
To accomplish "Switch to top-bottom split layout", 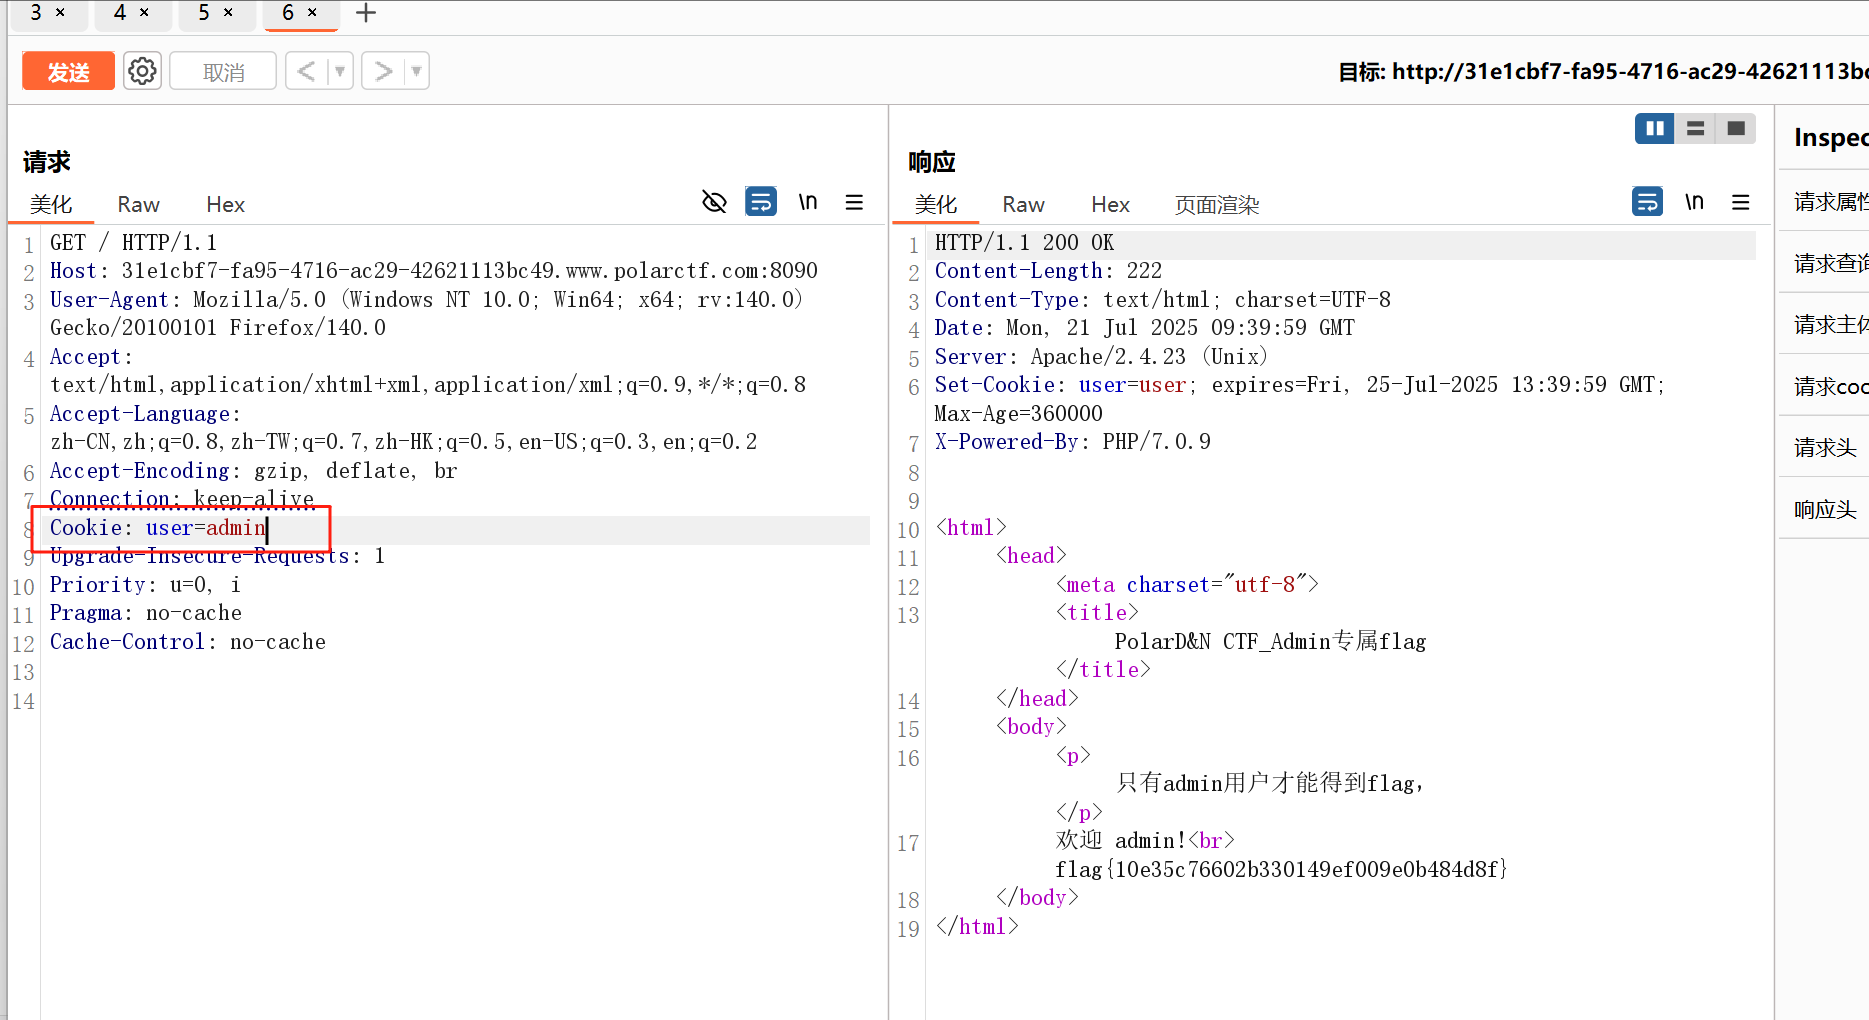I will (x=1695, y=128).
